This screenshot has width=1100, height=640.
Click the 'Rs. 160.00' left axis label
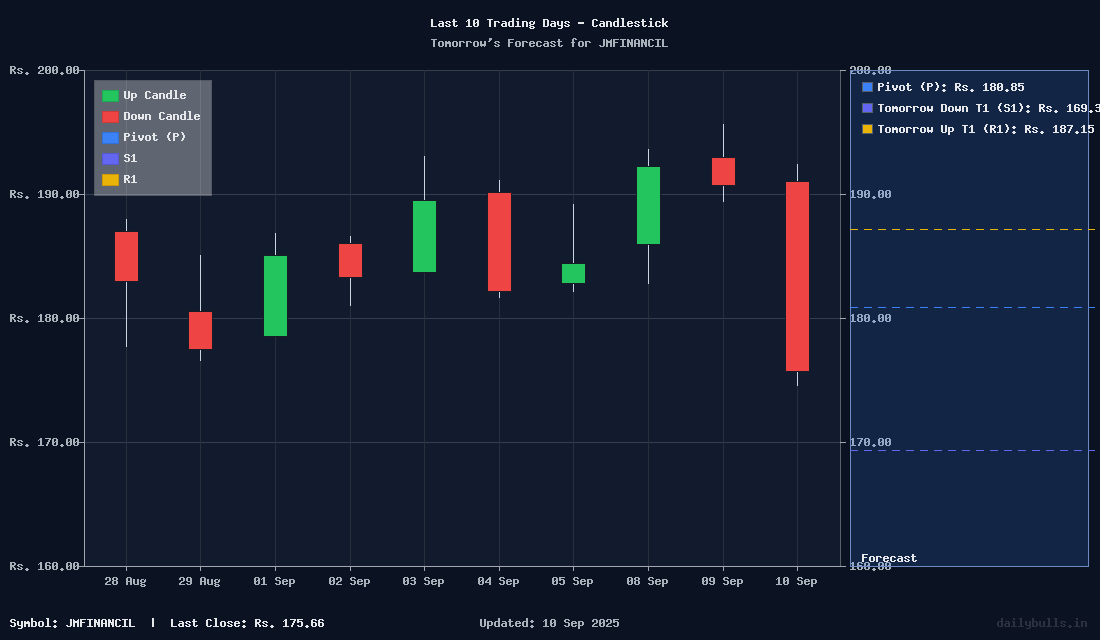(x=44, y=566)
